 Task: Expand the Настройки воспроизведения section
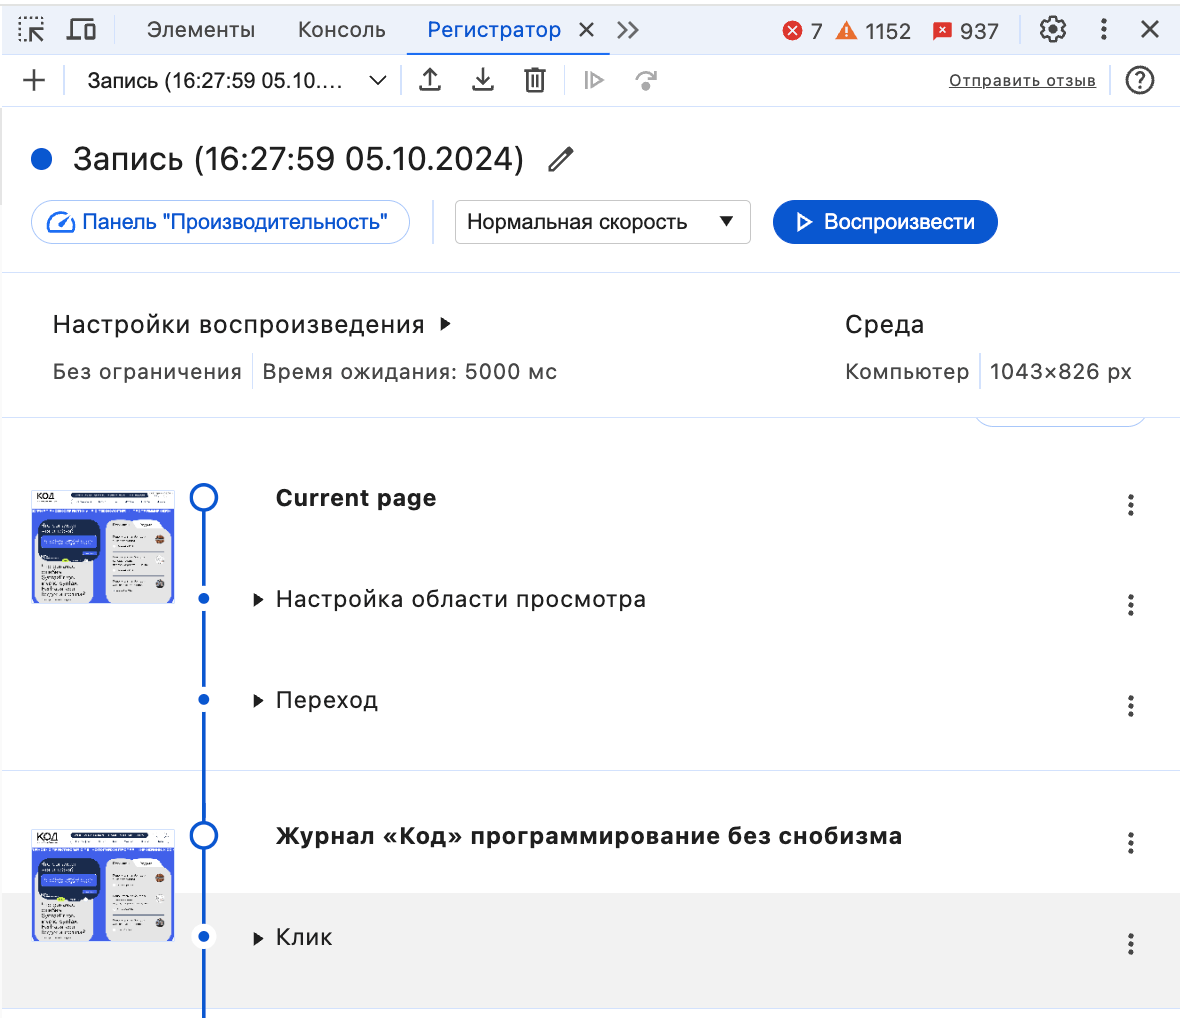(x=250, y=324)
